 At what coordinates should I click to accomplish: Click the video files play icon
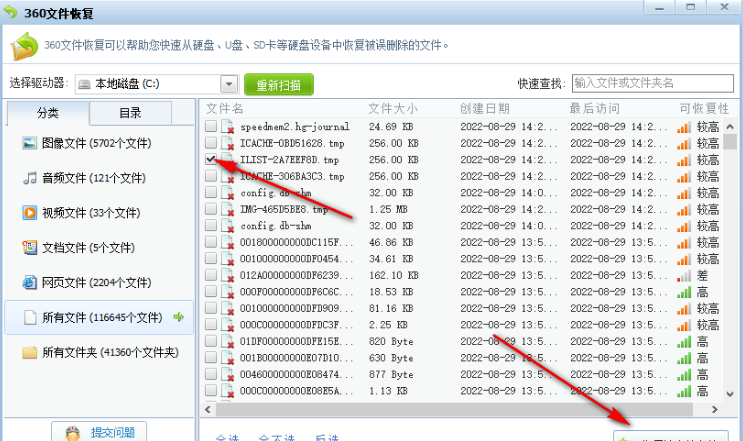(x=30, y=213)
